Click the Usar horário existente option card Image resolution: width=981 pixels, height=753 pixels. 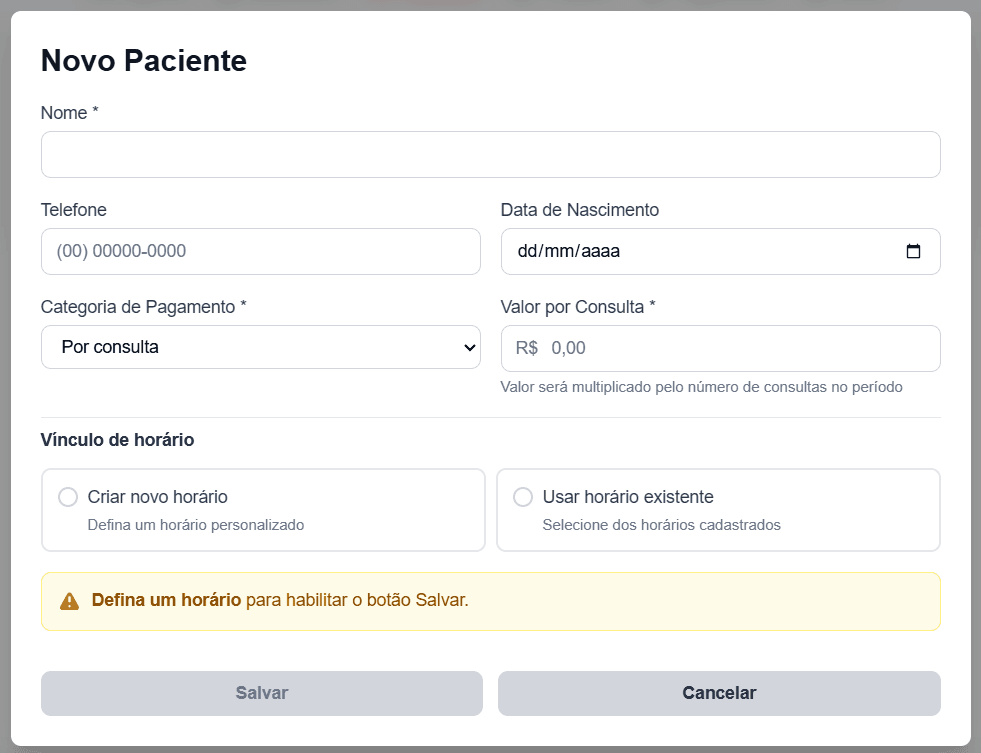pos(718,509)
